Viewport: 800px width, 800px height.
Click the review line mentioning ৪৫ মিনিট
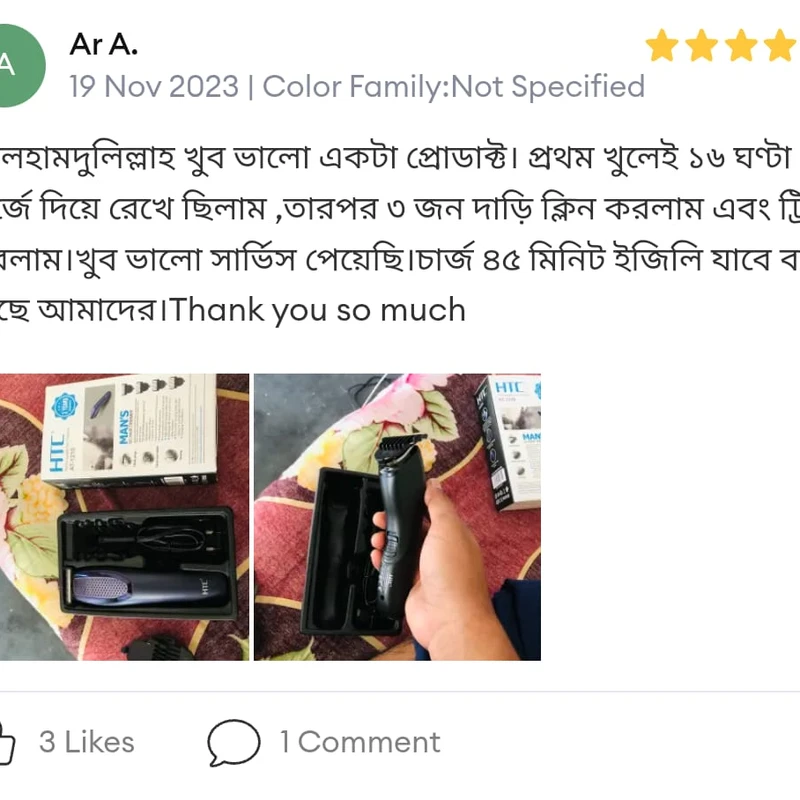(400, 259)
